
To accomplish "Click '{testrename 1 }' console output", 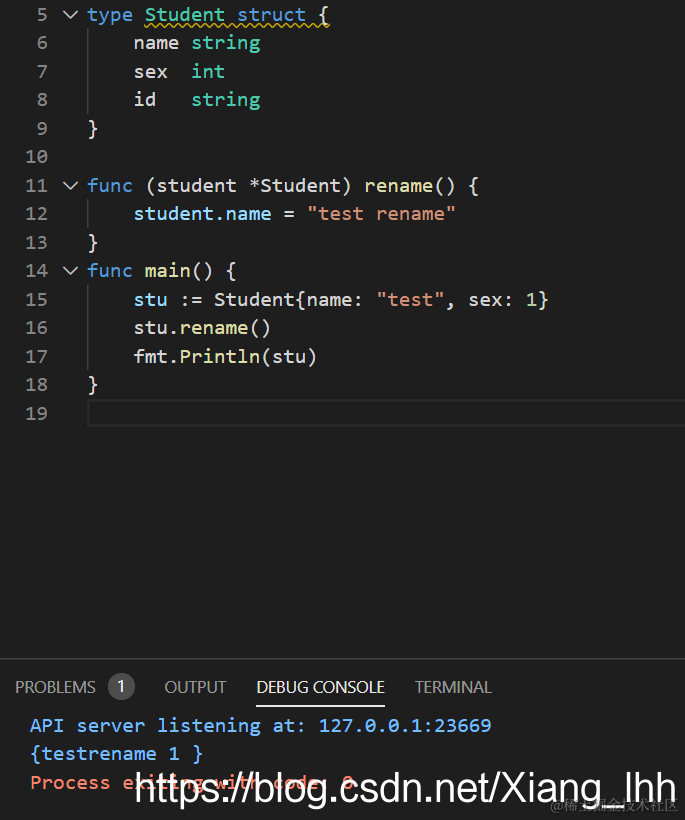I will click(x=116, y=754).
